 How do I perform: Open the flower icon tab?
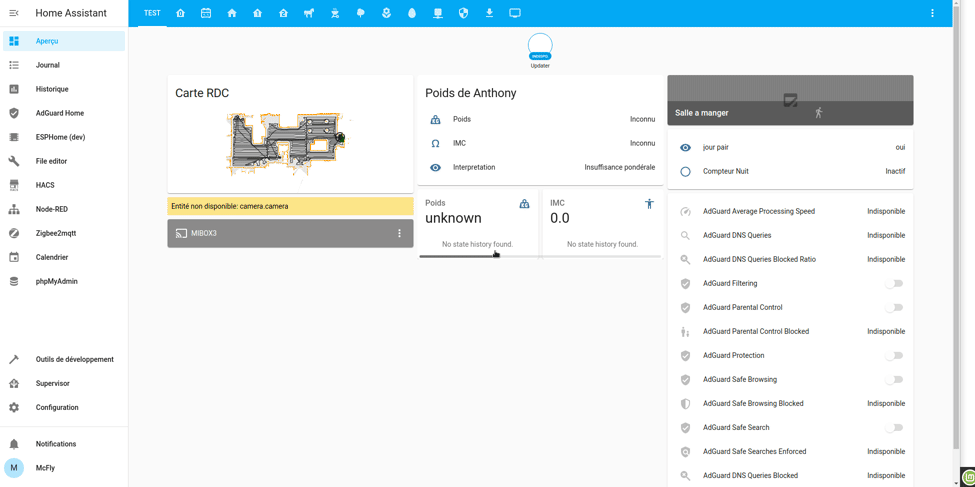[x=386, y=13]
